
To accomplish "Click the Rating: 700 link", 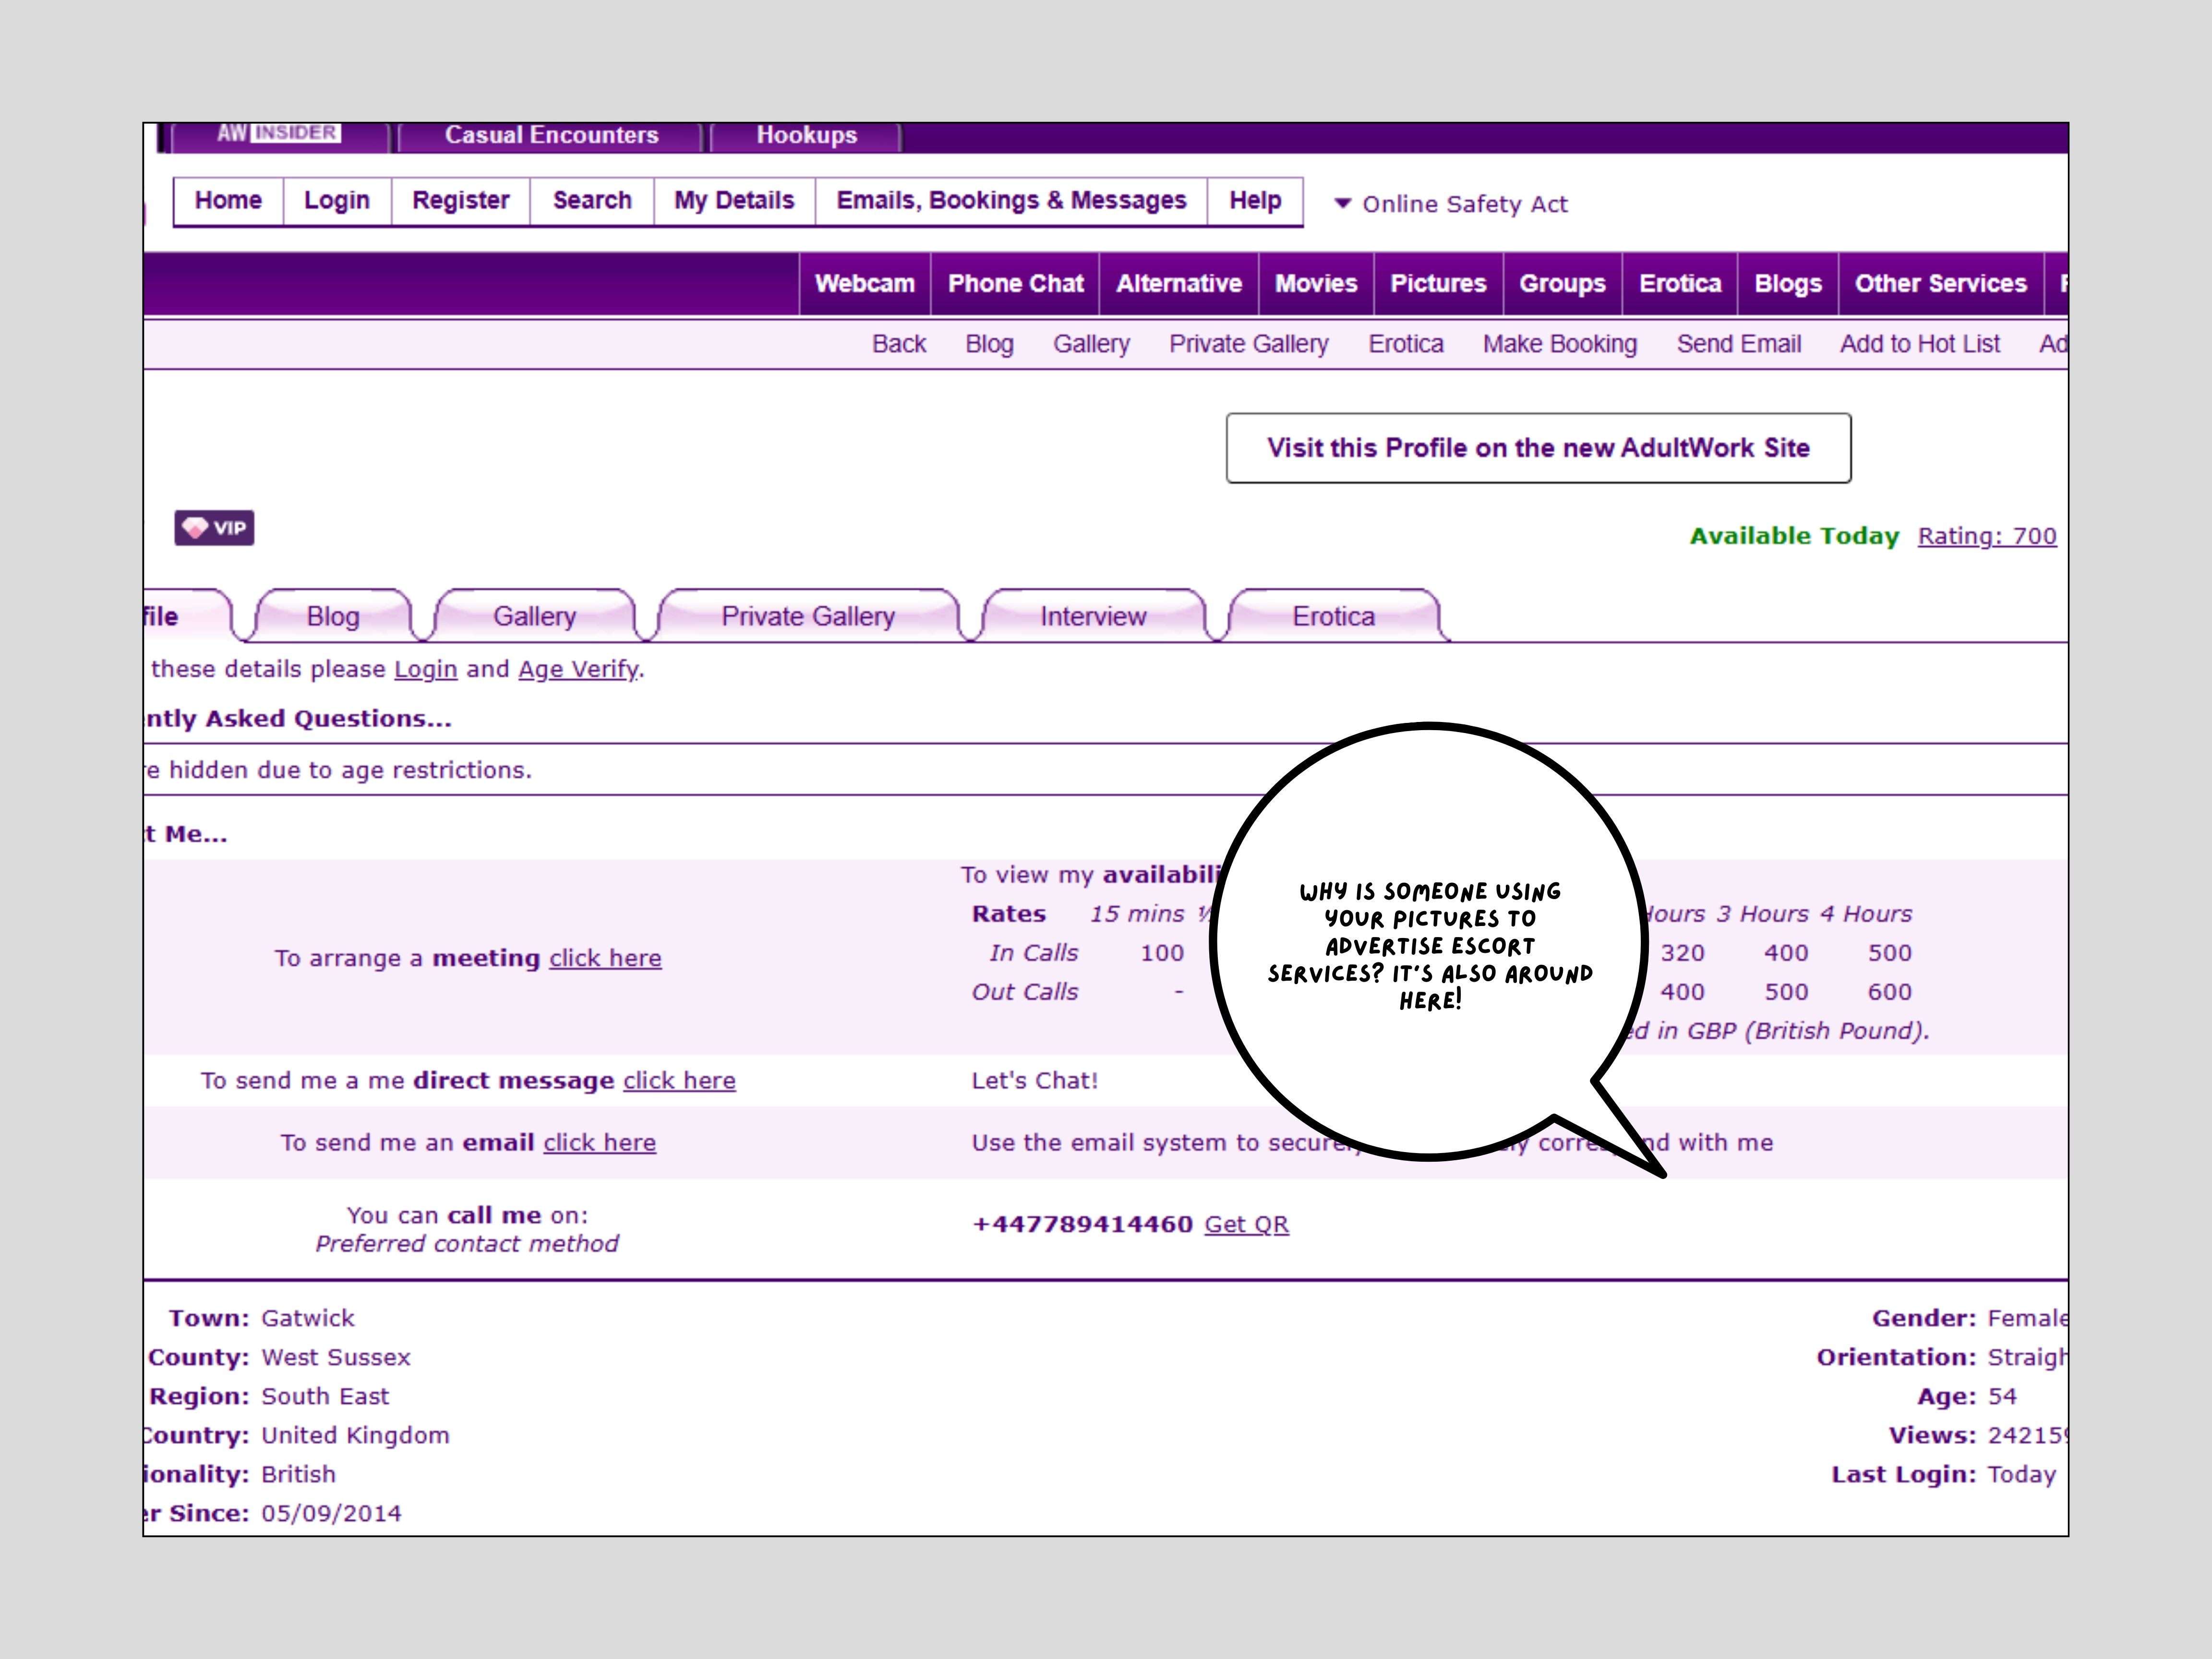I will pyautogui.click(x=1986, y=536).
